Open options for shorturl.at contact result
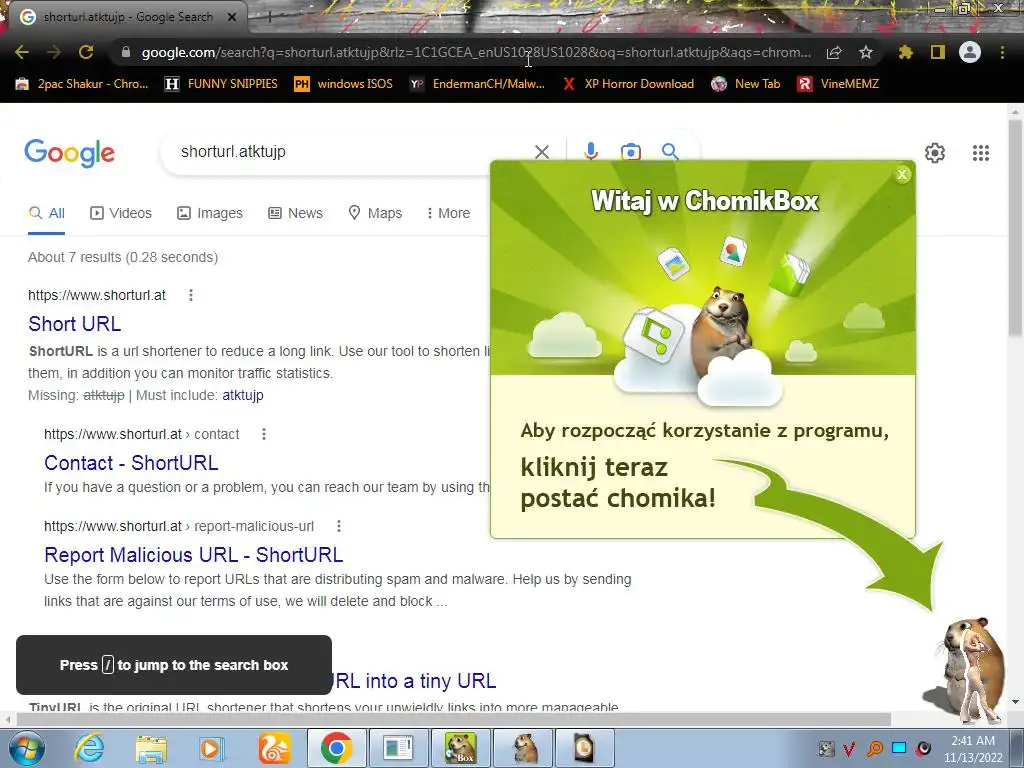 pos(264,434)
